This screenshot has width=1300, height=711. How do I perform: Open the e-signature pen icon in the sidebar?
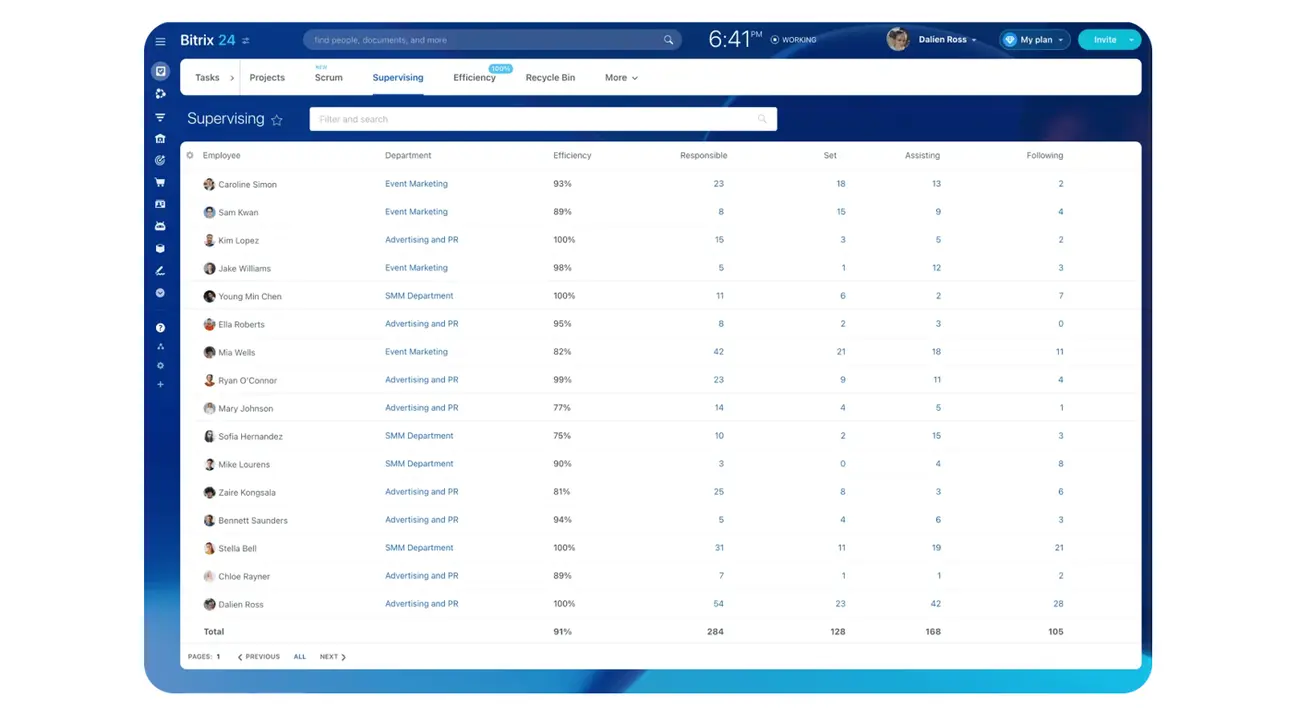(160, 270)
